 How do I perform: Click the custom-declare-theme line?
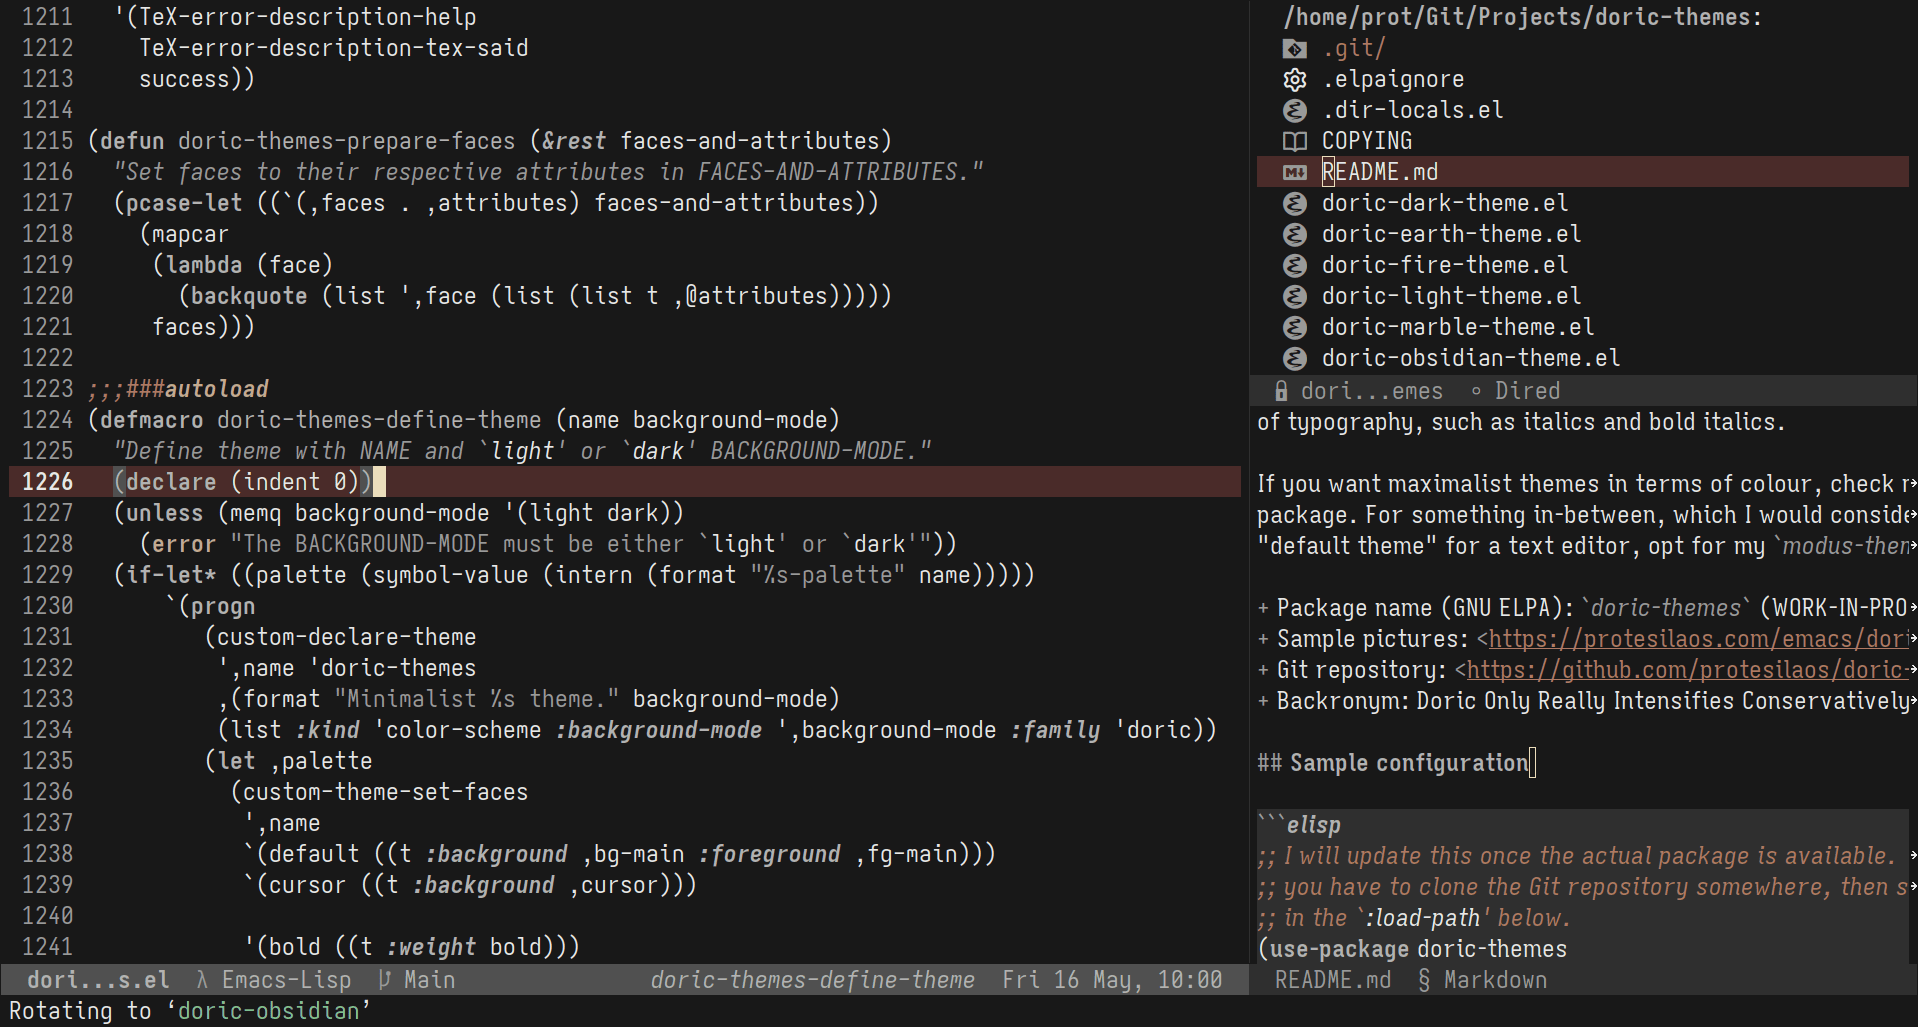tap(341, 637)
